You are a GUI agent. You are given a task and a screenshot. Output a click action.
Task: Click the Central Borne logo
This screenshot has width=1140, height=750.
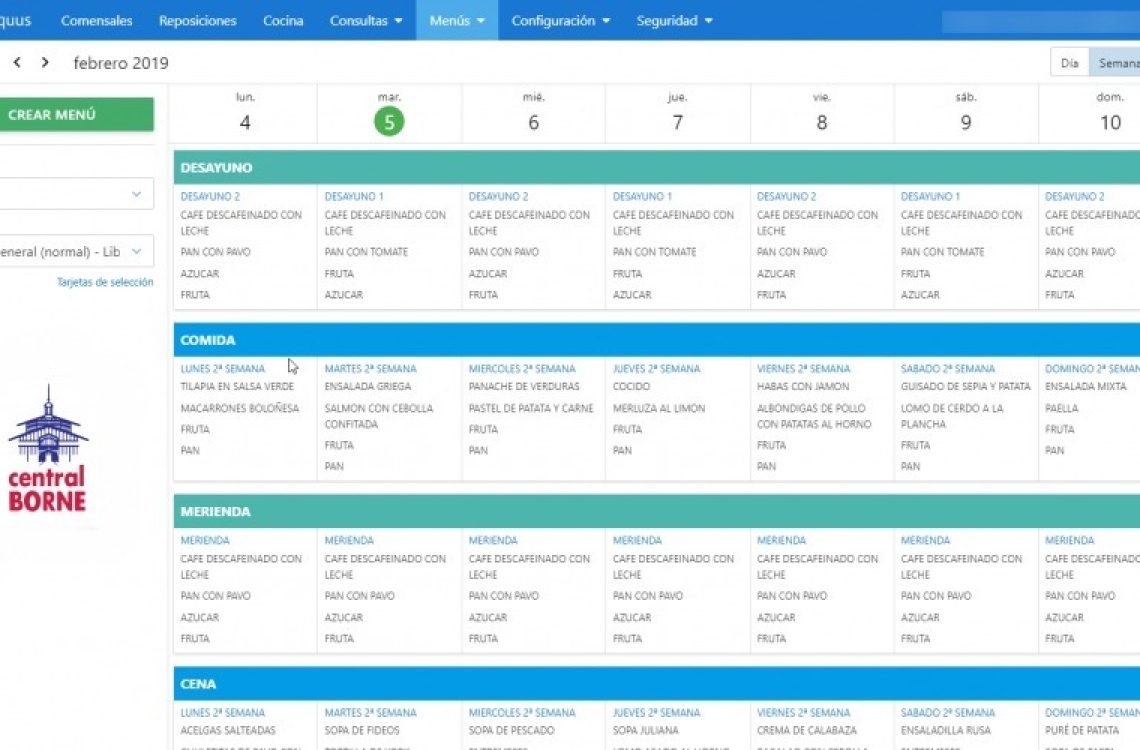[x=48, y=449]
